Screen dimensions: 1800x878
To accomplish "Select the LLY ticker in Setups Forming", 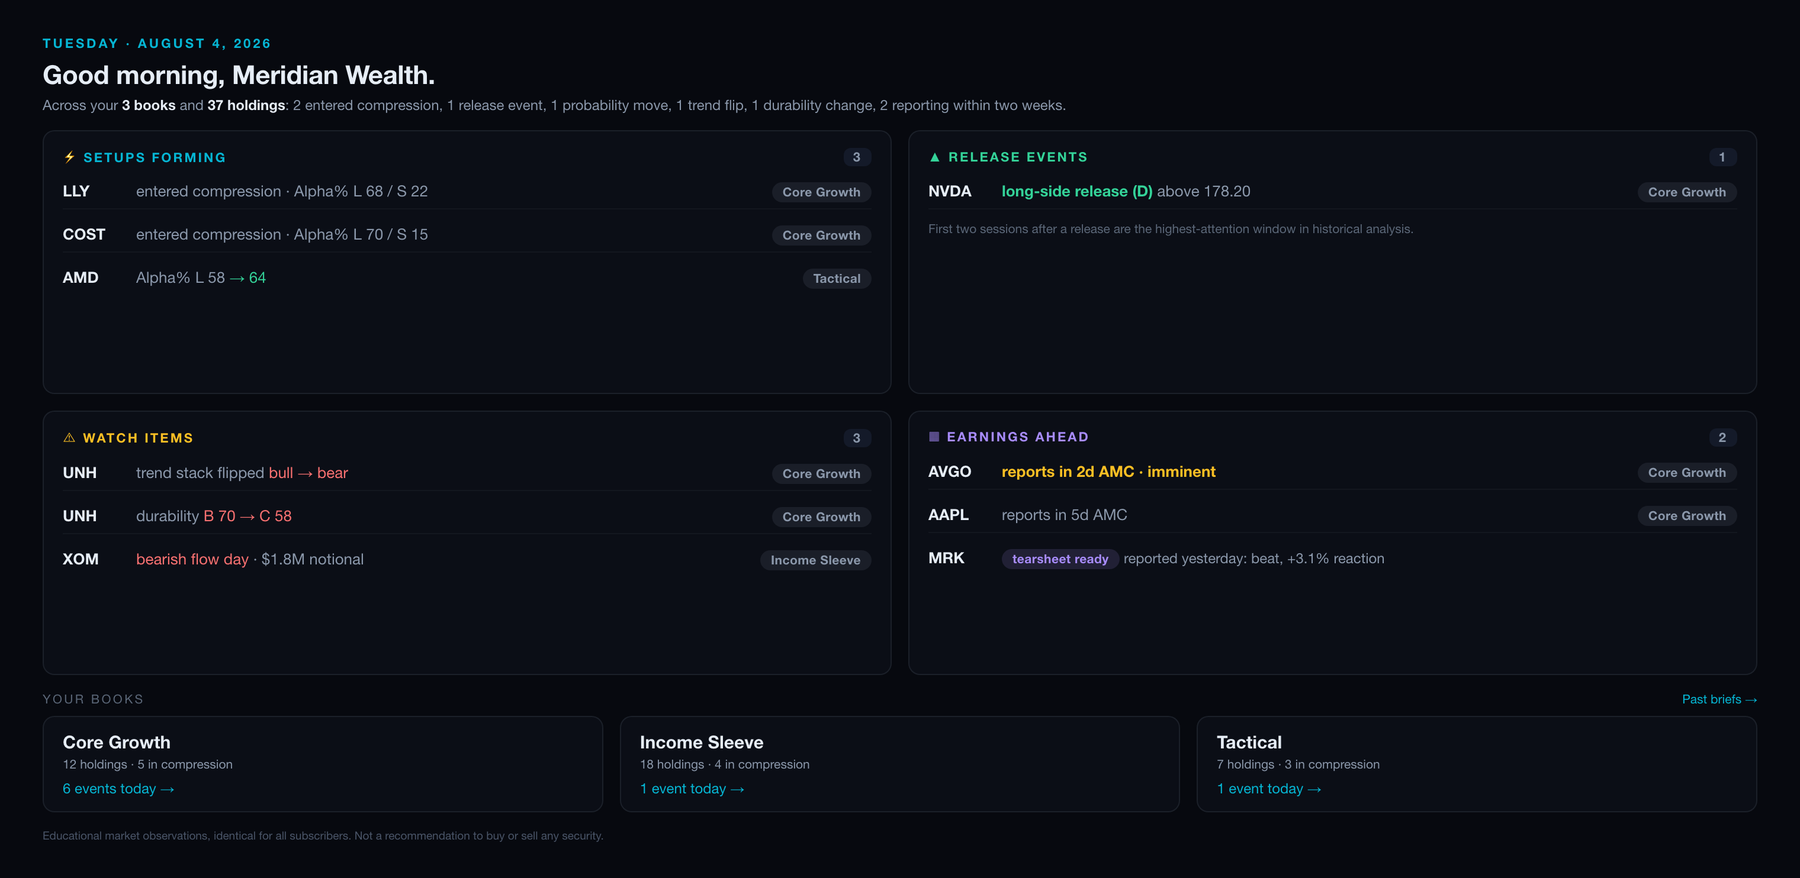I will pos(76,191).
